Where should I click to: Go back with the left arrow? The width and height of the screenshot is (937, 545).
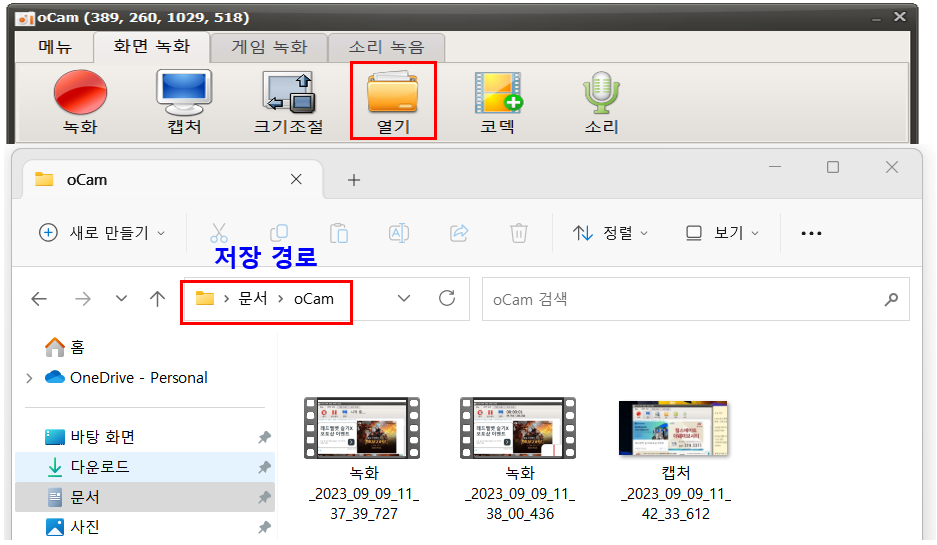pos(39,299)
